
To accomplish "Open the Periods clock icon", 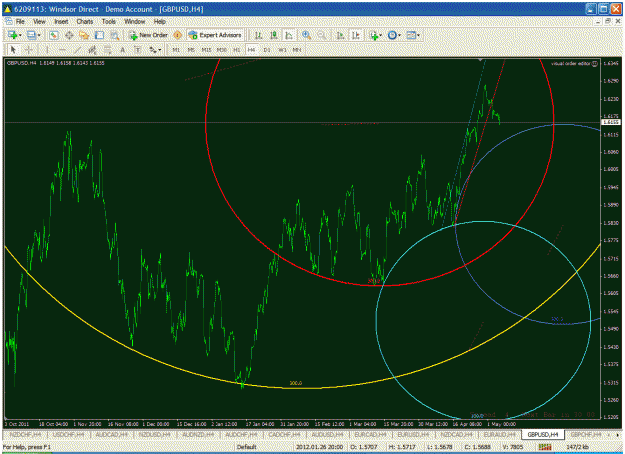I will click(x=392, y=35).
